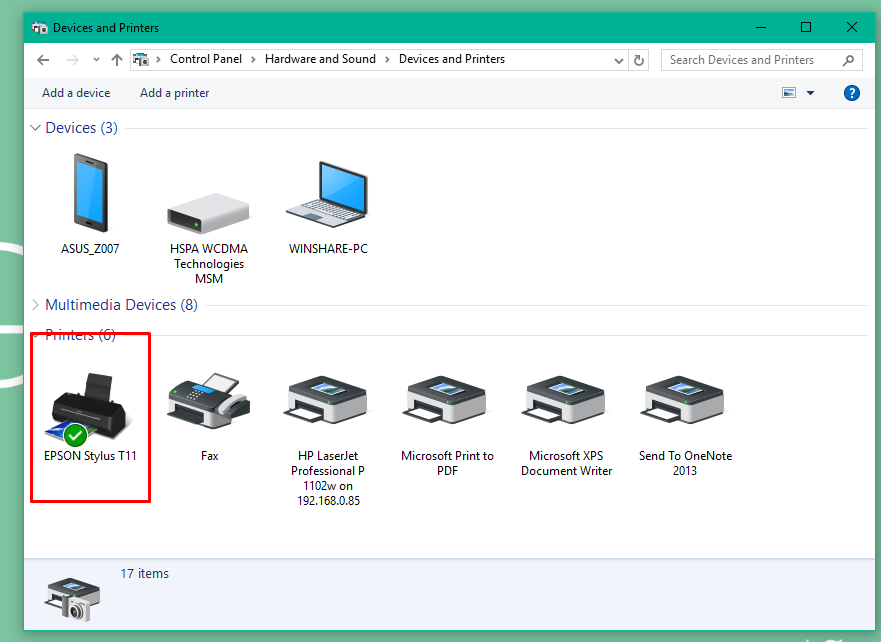The height and width of the screenshot is (642, 881).
Task: Click the ASUS_Z007 label
Action: tap(90, 249)
